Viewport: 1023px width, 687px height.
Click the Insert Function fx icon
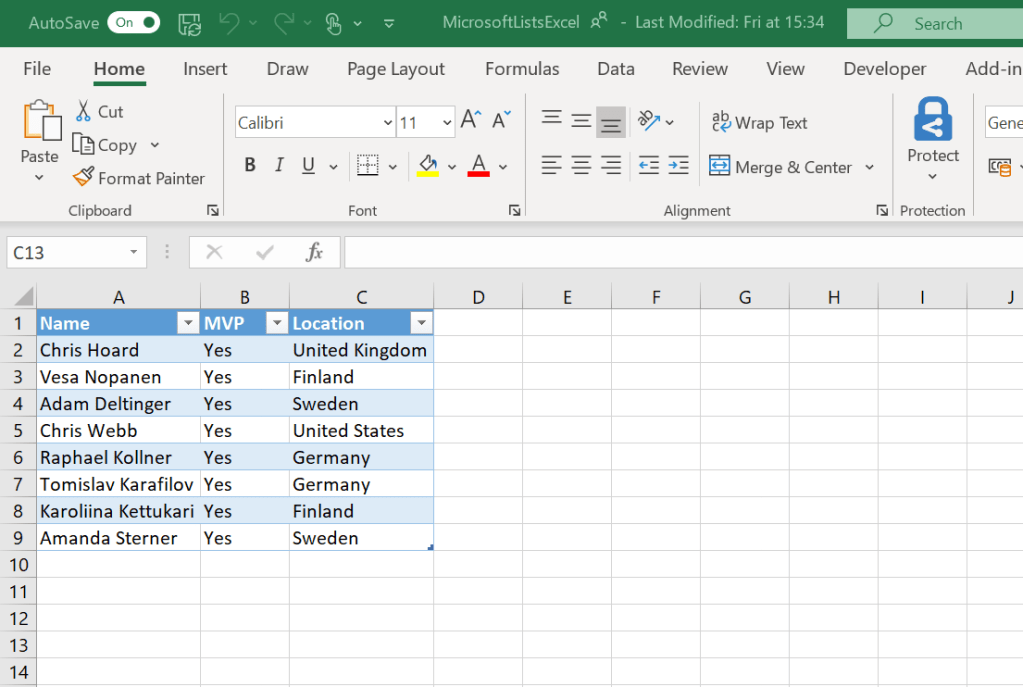(314, 252)
